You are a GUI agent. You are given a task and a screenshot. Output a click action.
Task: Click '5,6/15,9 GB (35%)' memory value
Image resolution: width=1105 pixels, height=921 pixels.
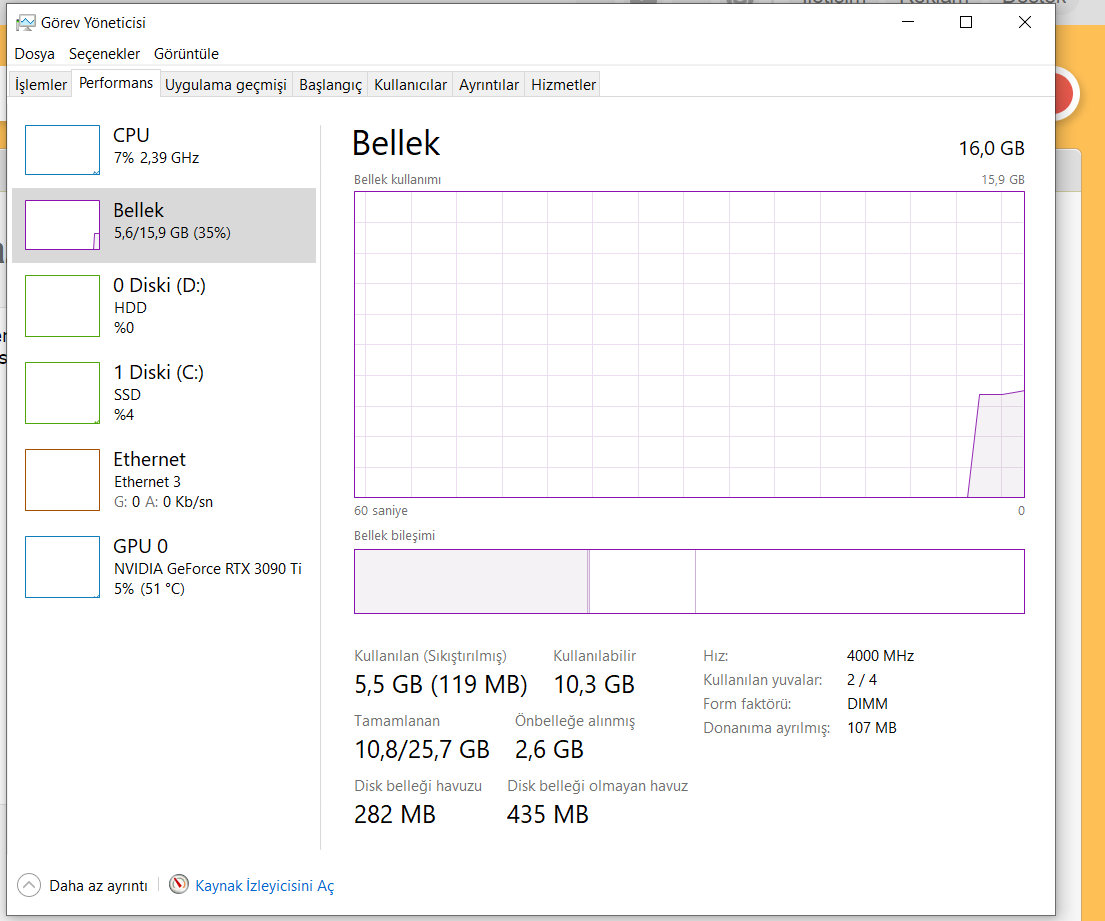(172, 233)
